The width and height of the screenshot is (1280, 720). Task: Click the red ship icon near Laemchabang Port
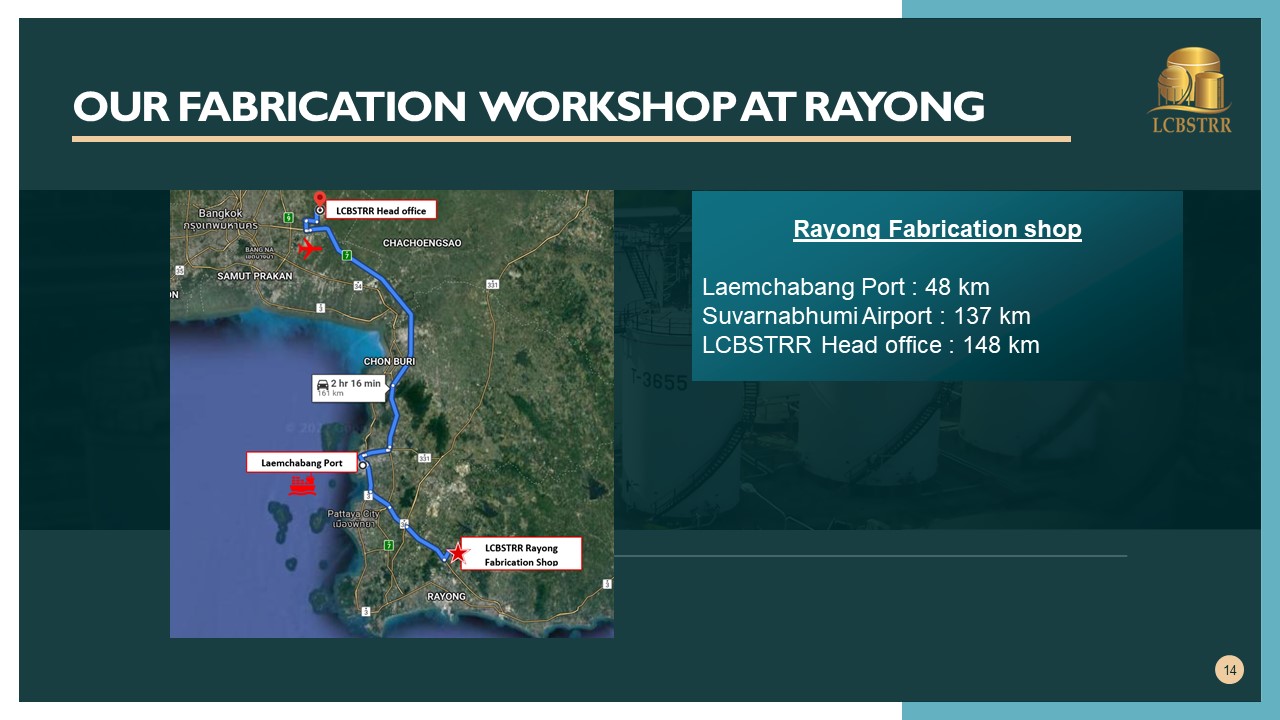(302, 485)
